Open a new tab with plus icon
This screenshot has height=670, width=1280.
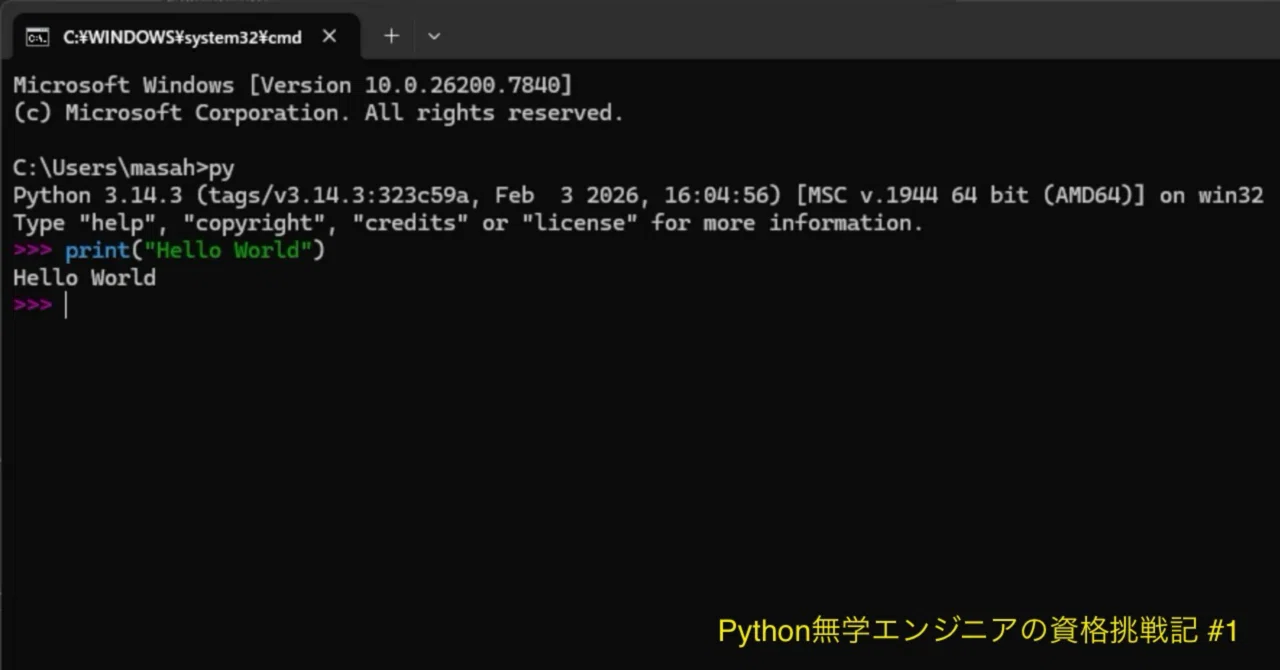click(391, 36)
